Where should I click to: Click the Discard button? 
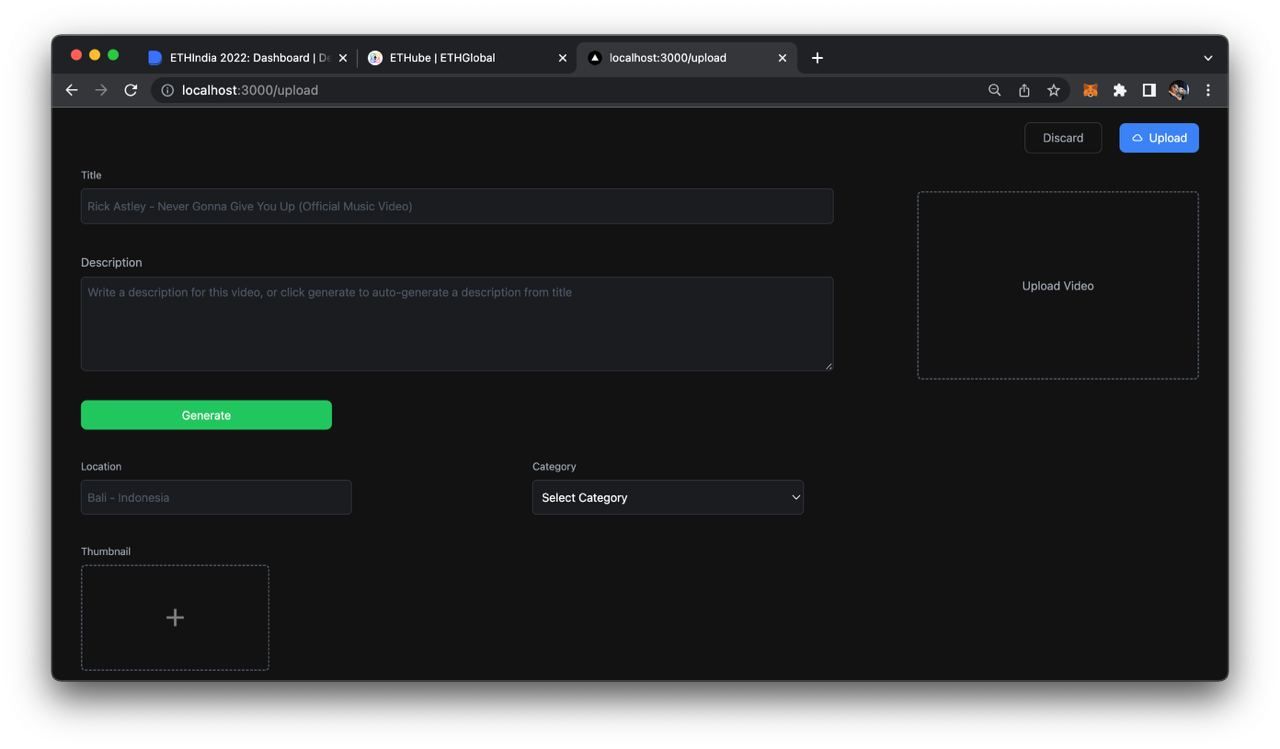point(1063,138)
